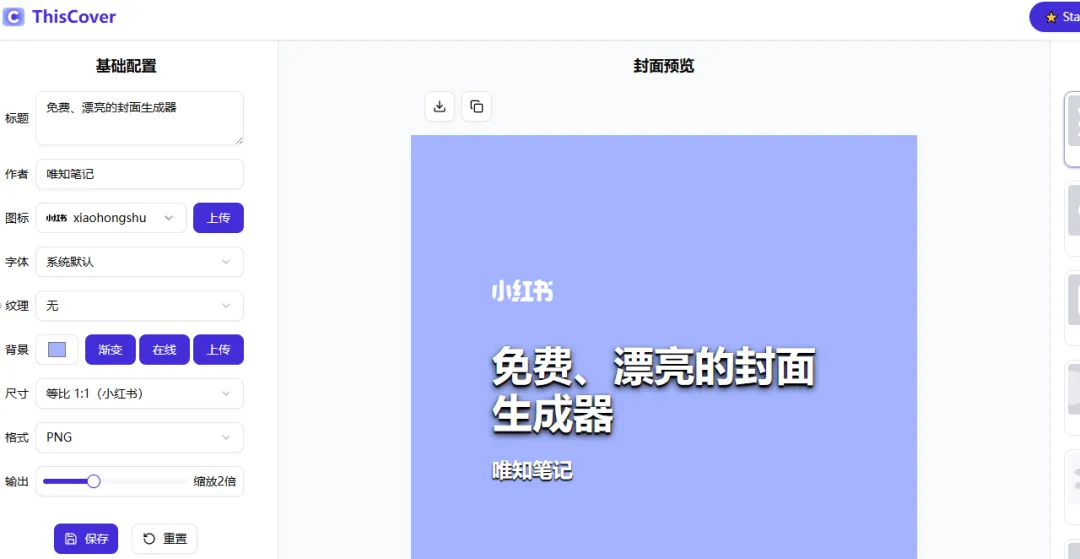This screenshot has height=559, width=1080.
Task: Click the 封面预览 heading text
Action: click(663, 66)
